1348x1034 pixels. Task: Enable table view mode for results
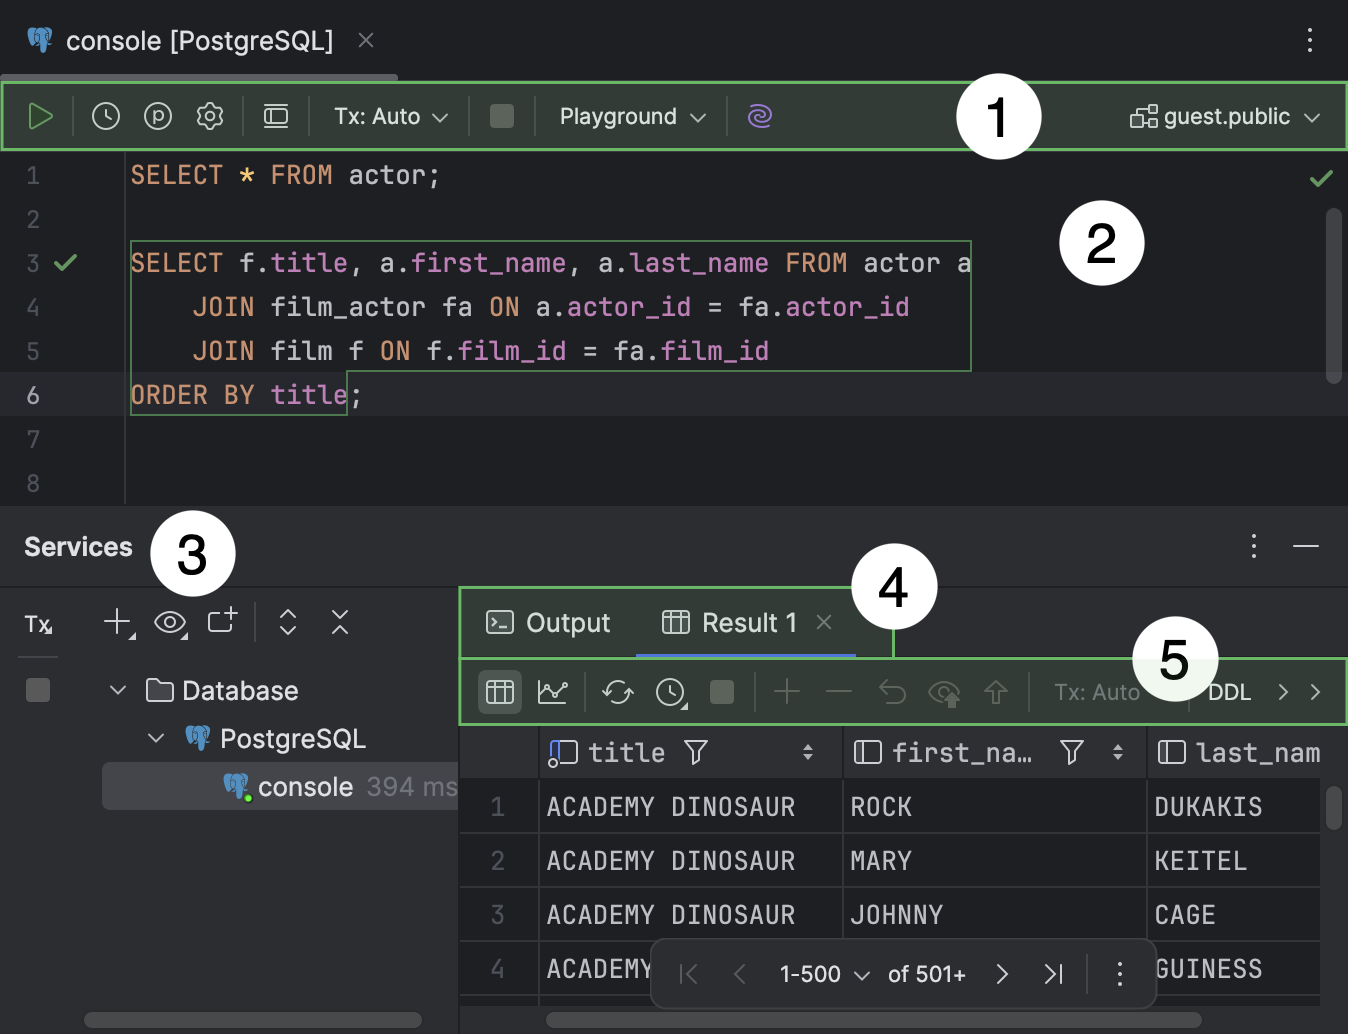[498, 691]
